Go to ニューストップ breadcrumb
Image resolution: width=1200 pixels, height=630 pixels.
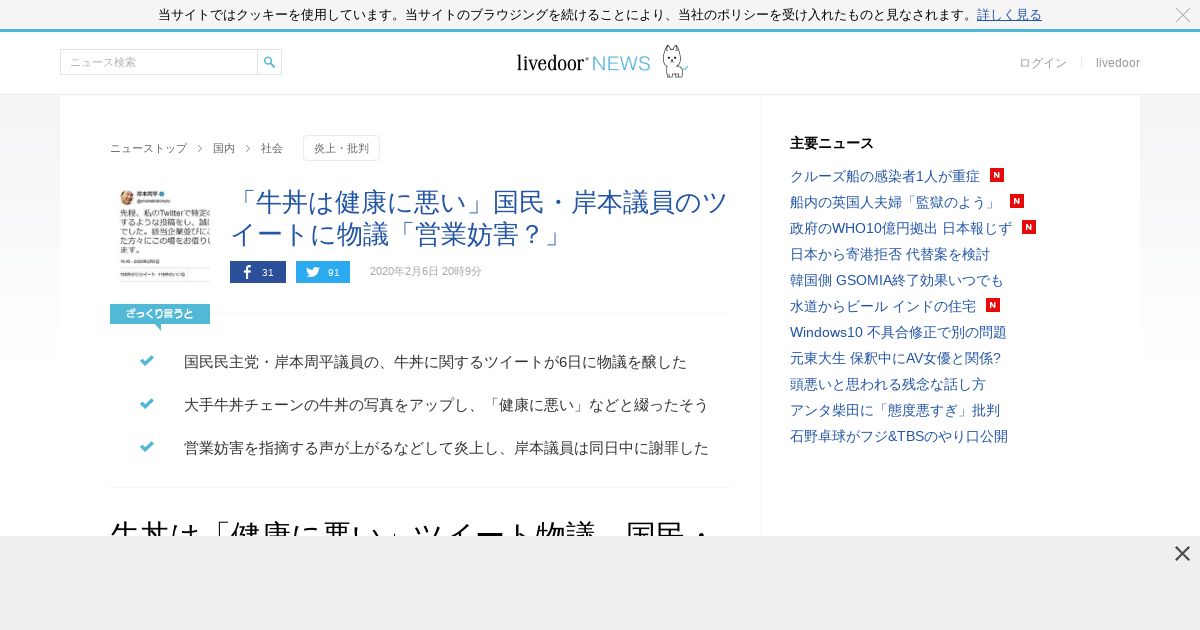pyautogui.click(x=148, y=148)
